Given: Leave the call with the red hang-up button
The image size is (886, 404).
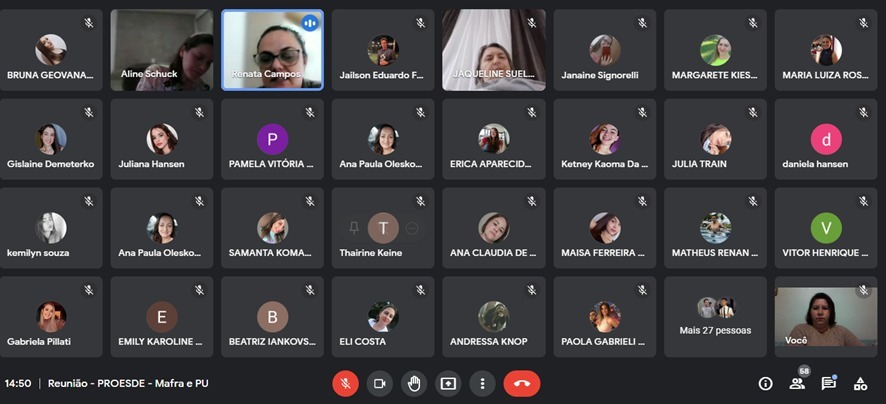Looking at the screenshot, I should (x=522, y=384).
